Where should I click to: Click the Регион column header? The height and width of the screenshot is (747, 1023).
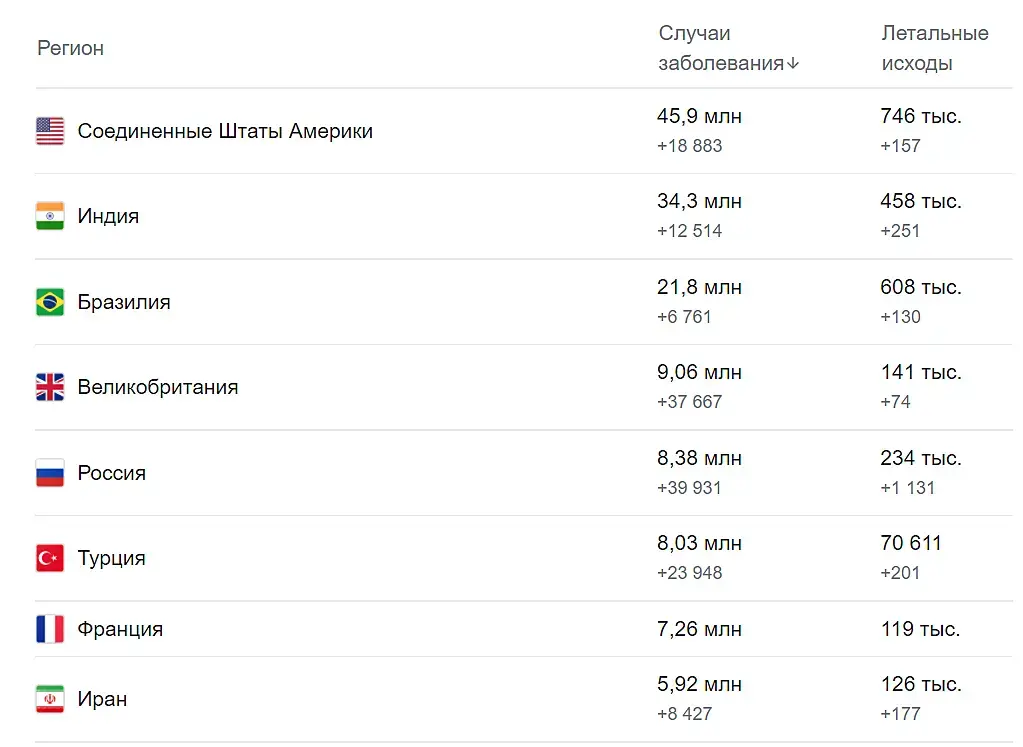70,48
